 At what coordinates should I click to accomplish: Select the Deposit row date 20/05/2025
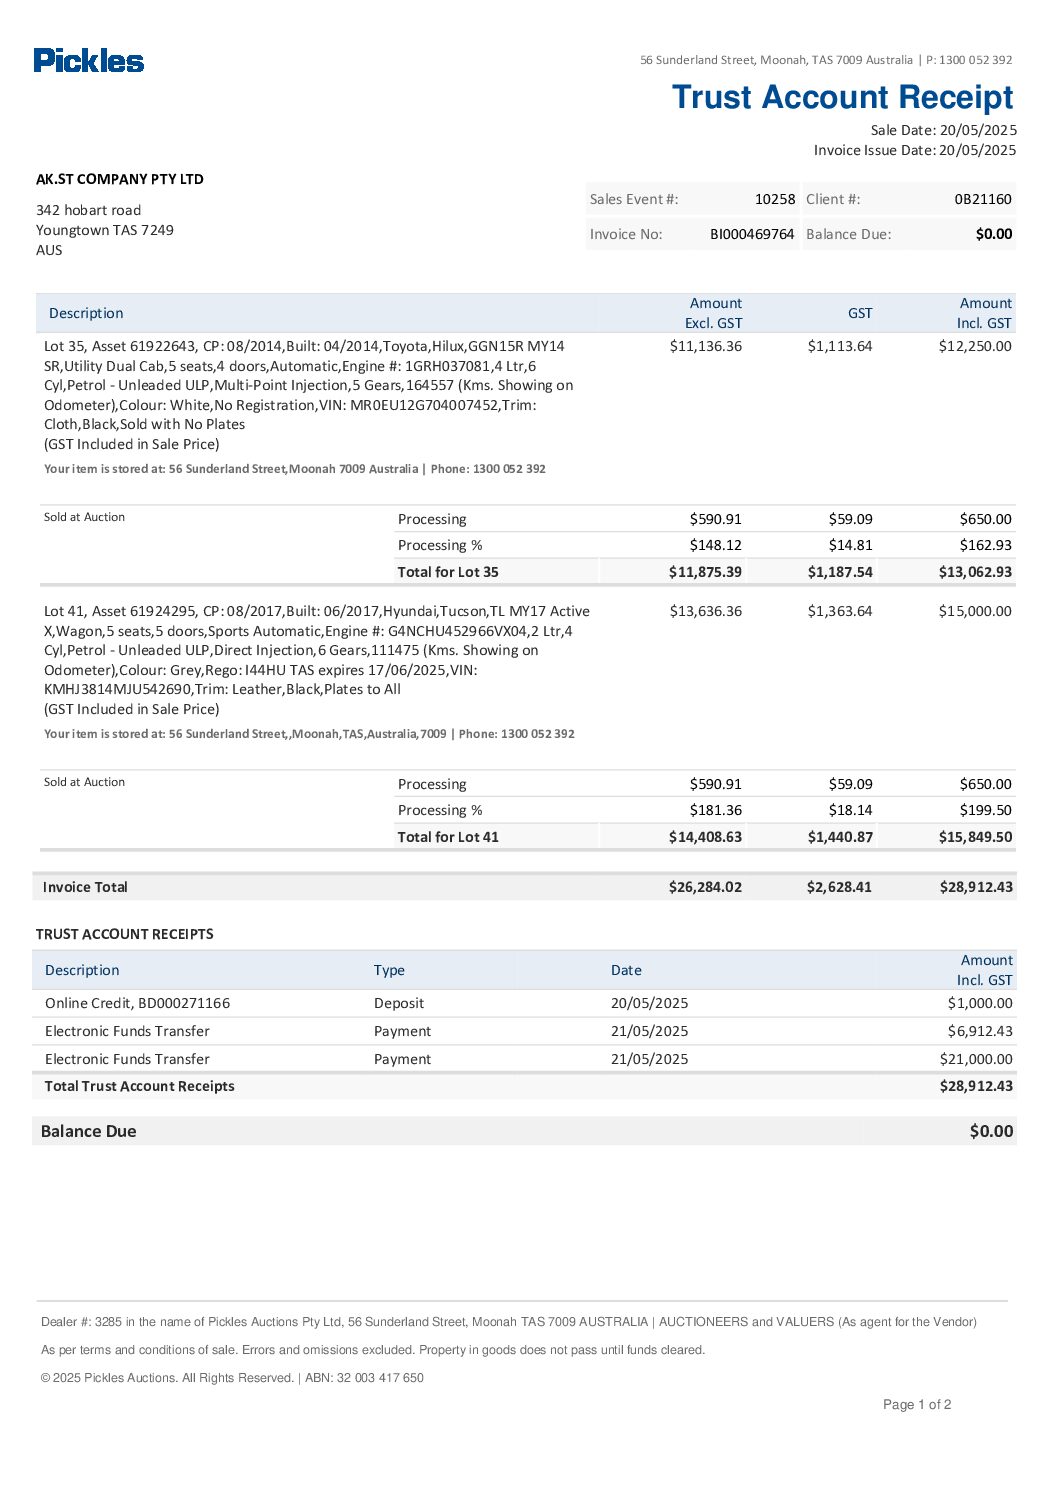point(650,1003)
